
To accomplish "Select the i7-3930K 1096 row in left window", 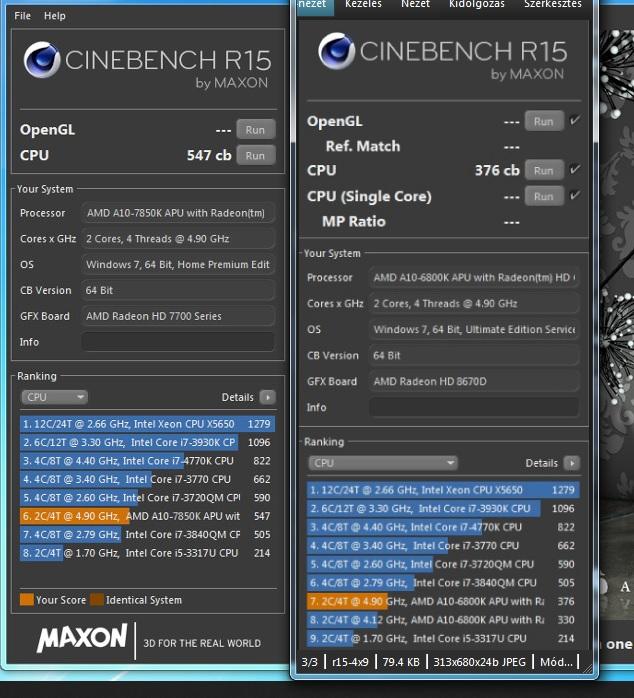I will pyautogui.click(x=147, y=442).
